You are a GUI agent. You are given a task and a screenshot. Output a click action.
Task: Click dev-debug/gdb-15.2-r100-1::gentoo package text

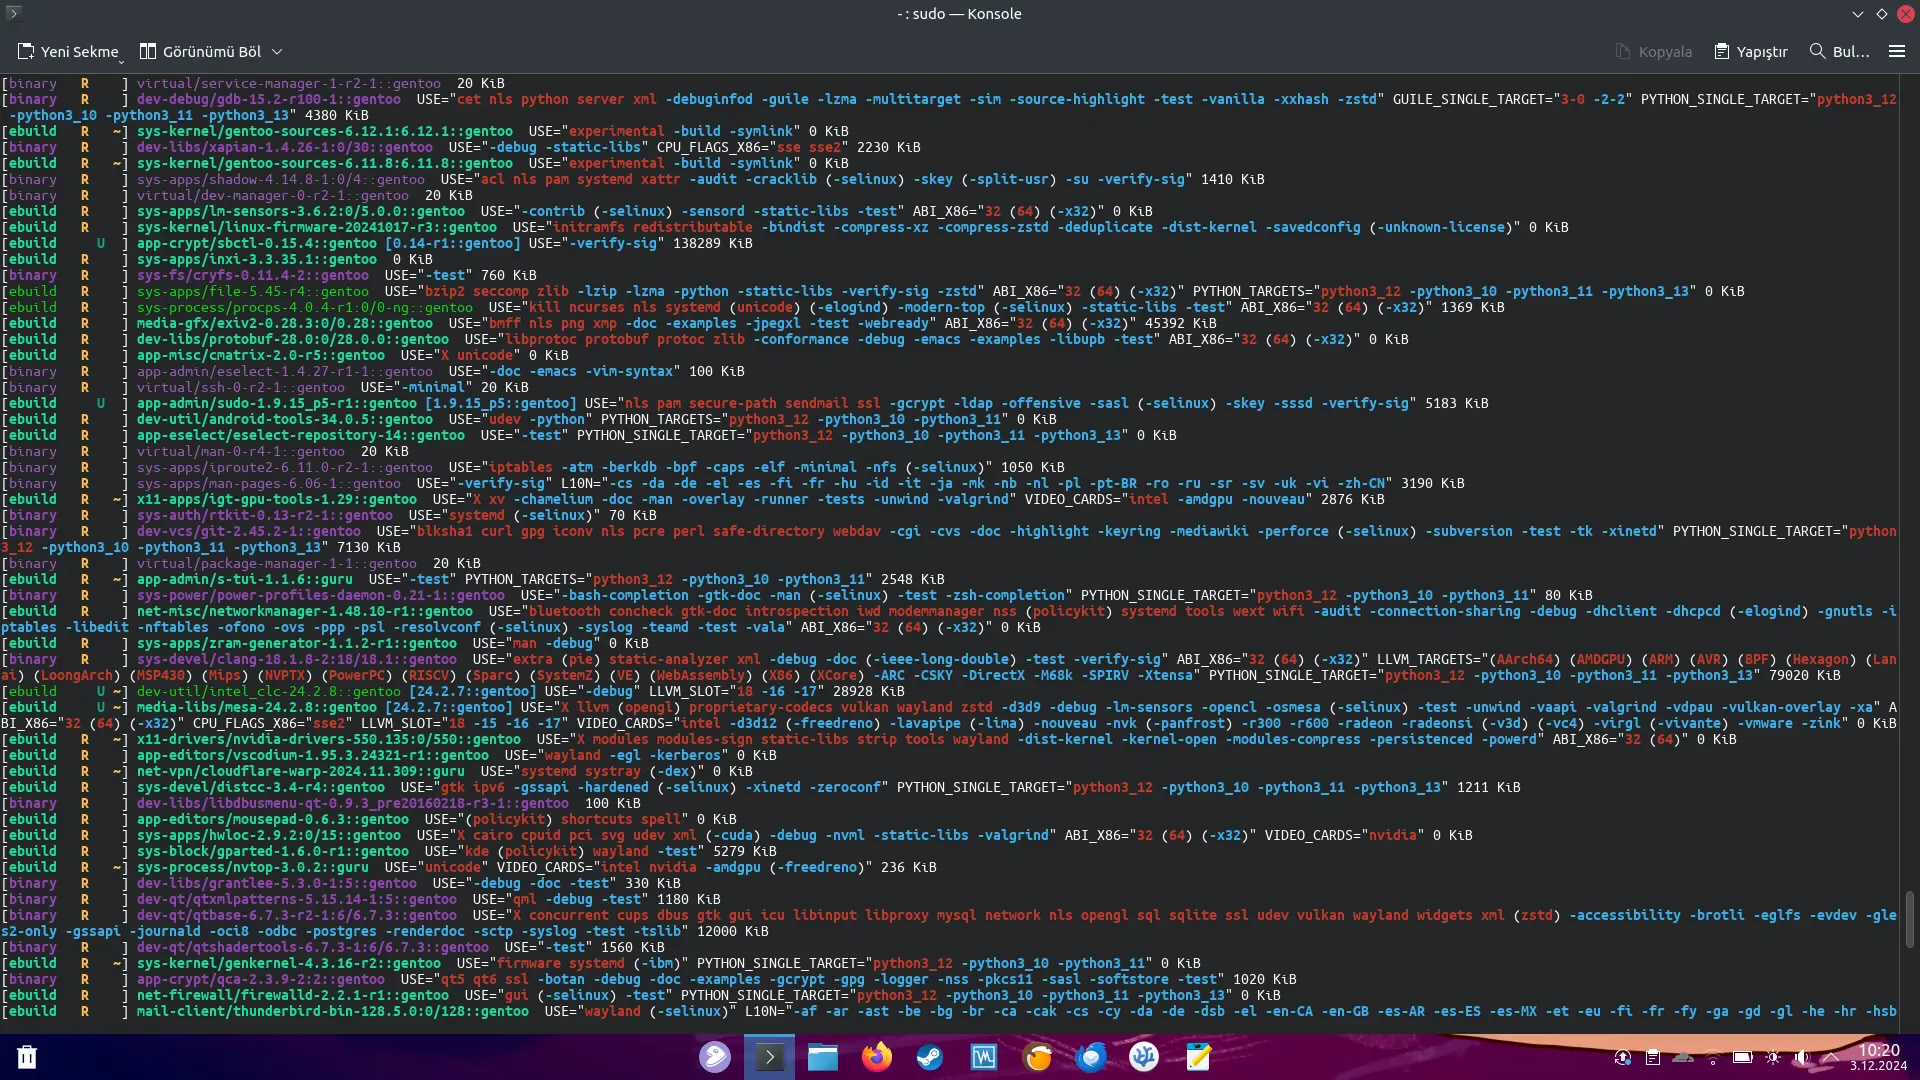269,99
